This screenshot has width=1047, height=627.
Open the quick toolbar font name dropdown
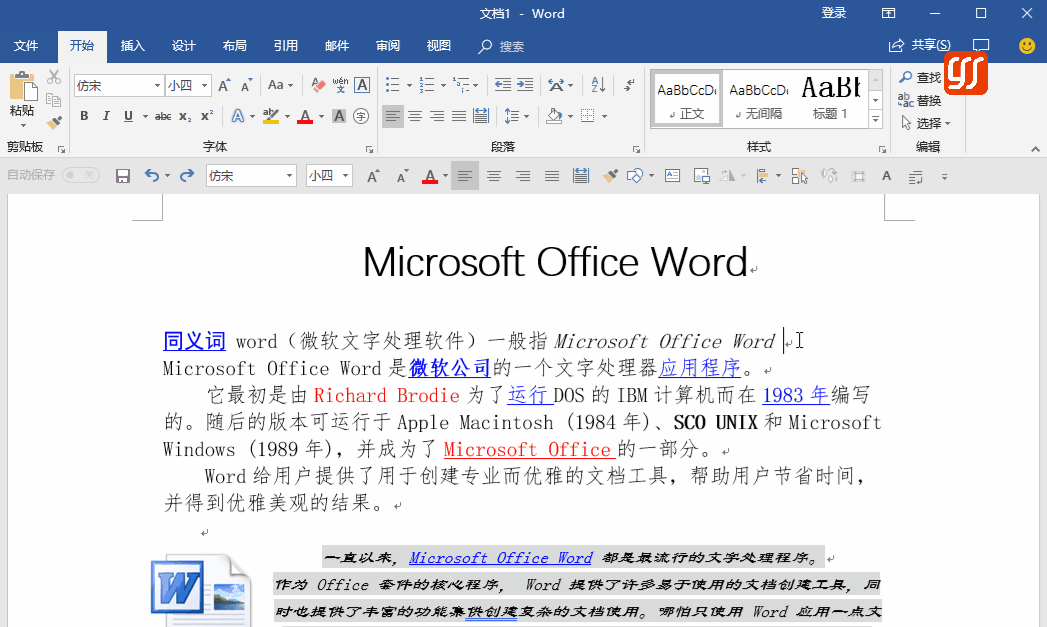289,176
